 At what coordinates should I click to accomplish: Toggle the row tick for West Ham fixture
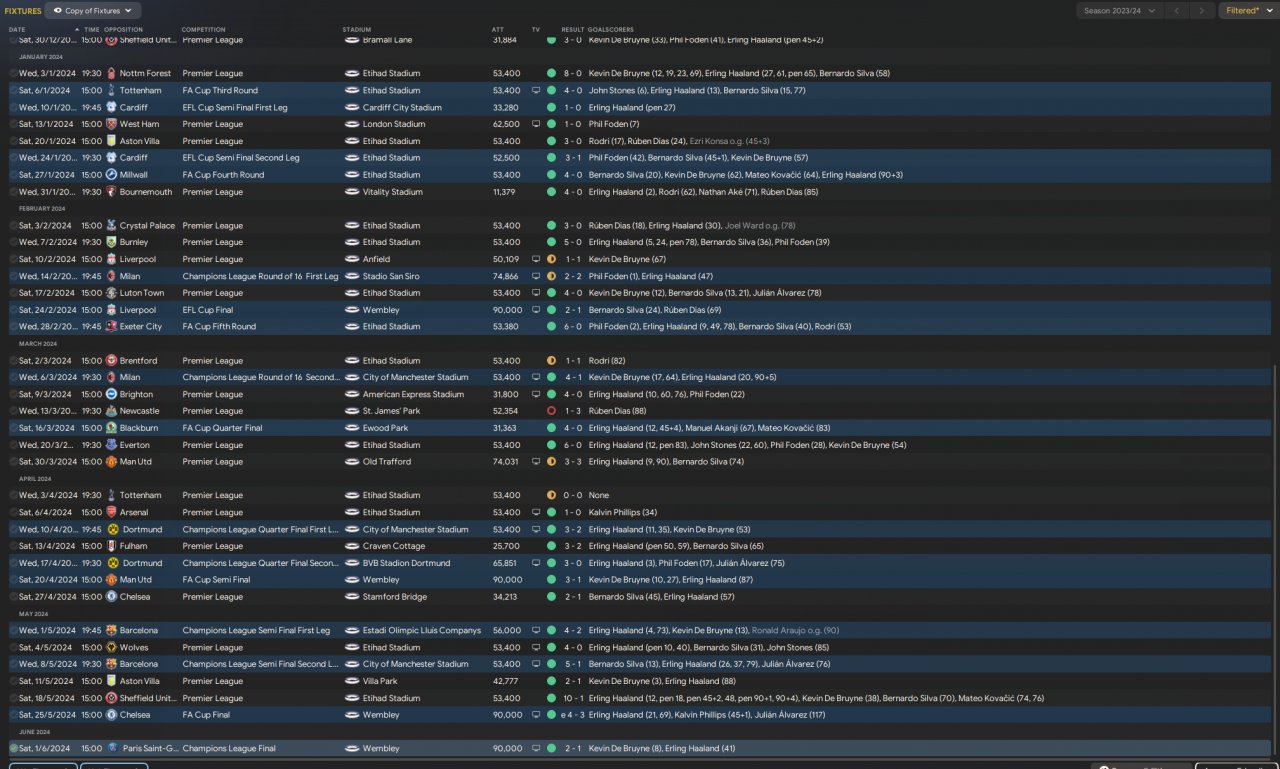(x=14, y=124)
